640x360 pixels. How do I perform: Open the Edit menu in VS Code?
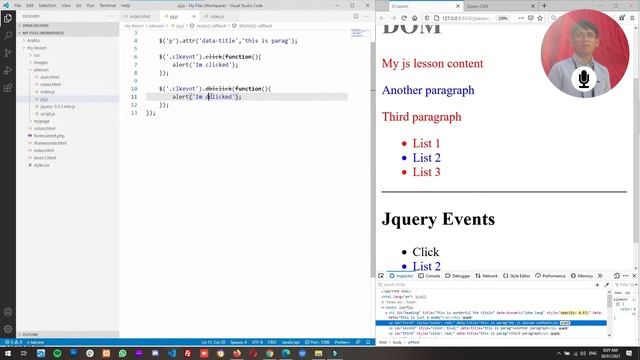(30, 5)
